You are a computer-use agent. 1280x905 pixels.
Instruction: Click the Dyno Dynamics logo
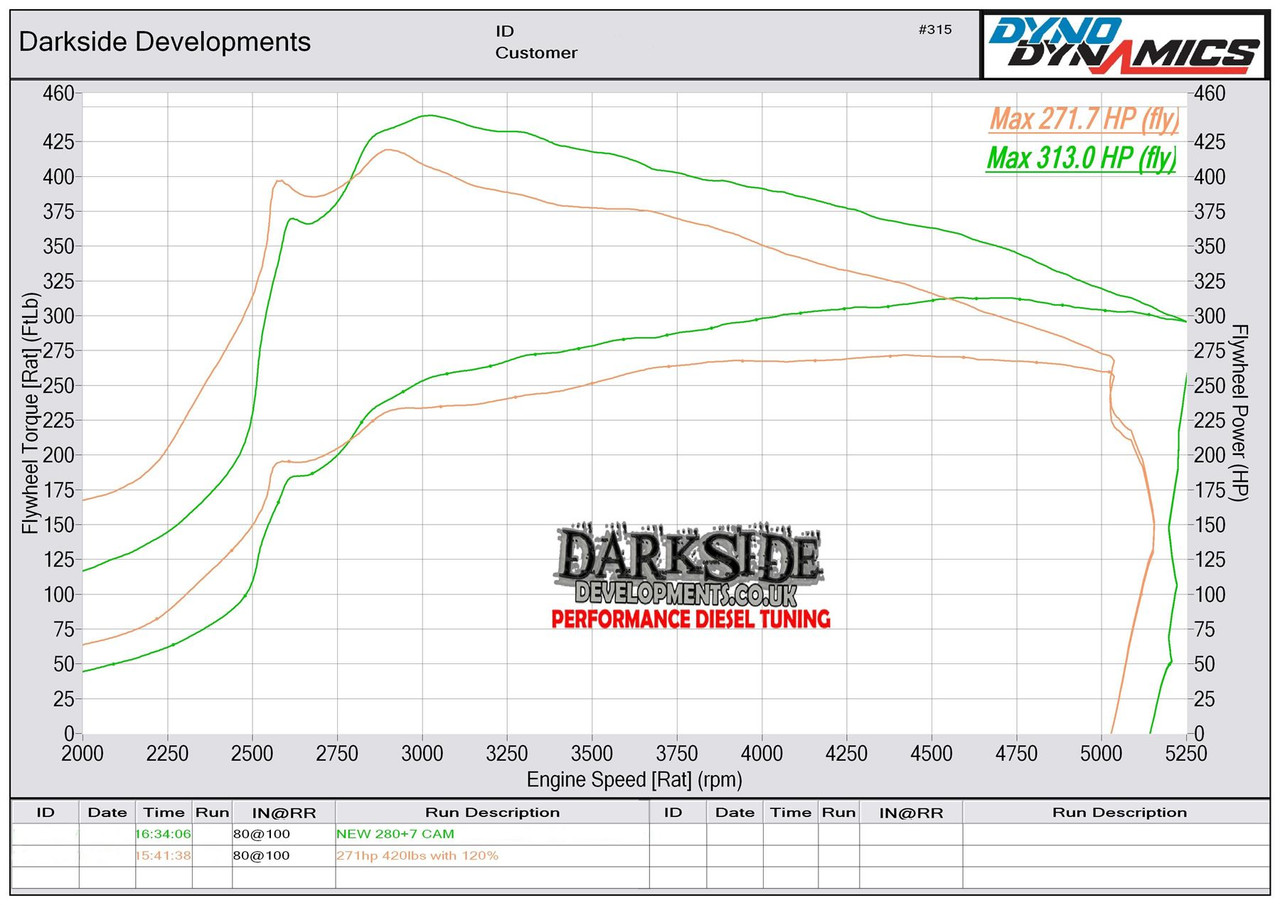pos(1126,45)
